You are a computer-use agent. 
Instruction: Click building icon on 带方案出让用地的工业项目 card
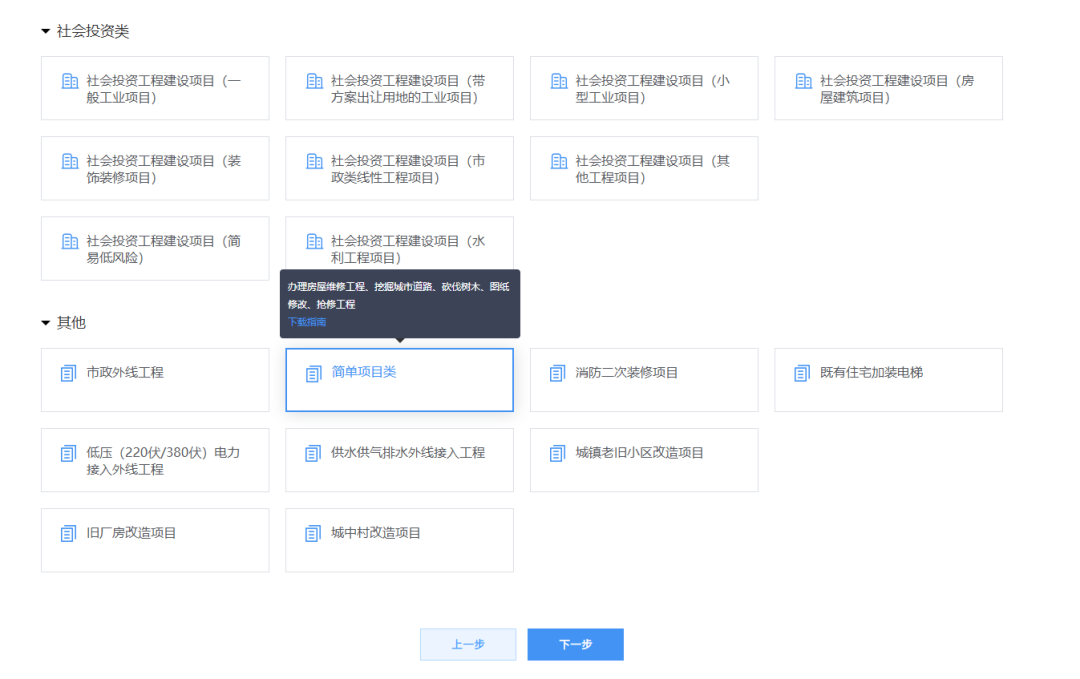tap(314, 81)
